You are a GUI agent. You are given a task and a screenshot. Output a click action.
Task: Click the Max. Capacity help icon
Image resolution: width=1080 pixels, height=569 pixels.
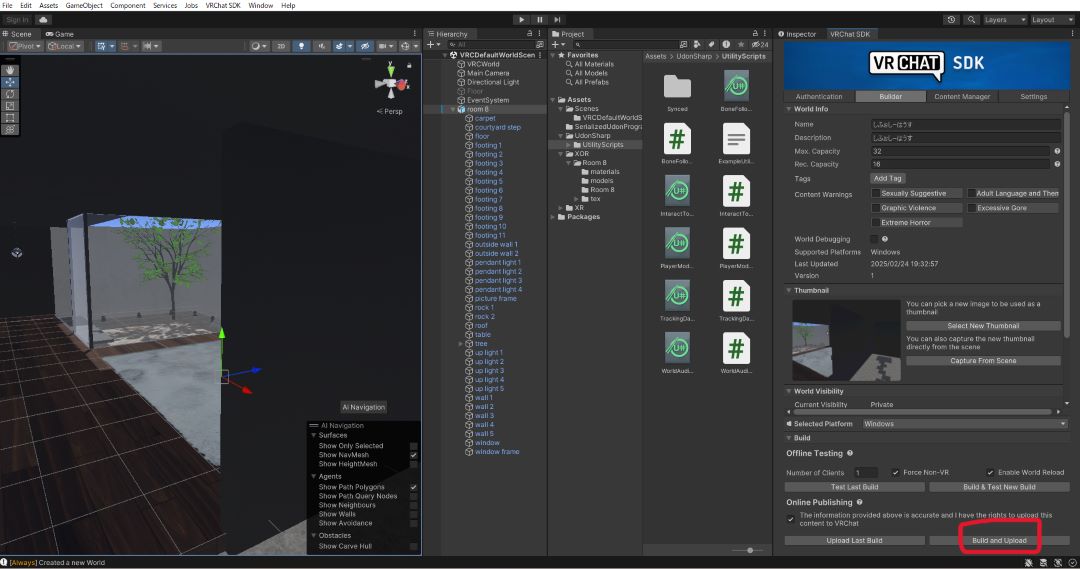tap(1057, 151)
